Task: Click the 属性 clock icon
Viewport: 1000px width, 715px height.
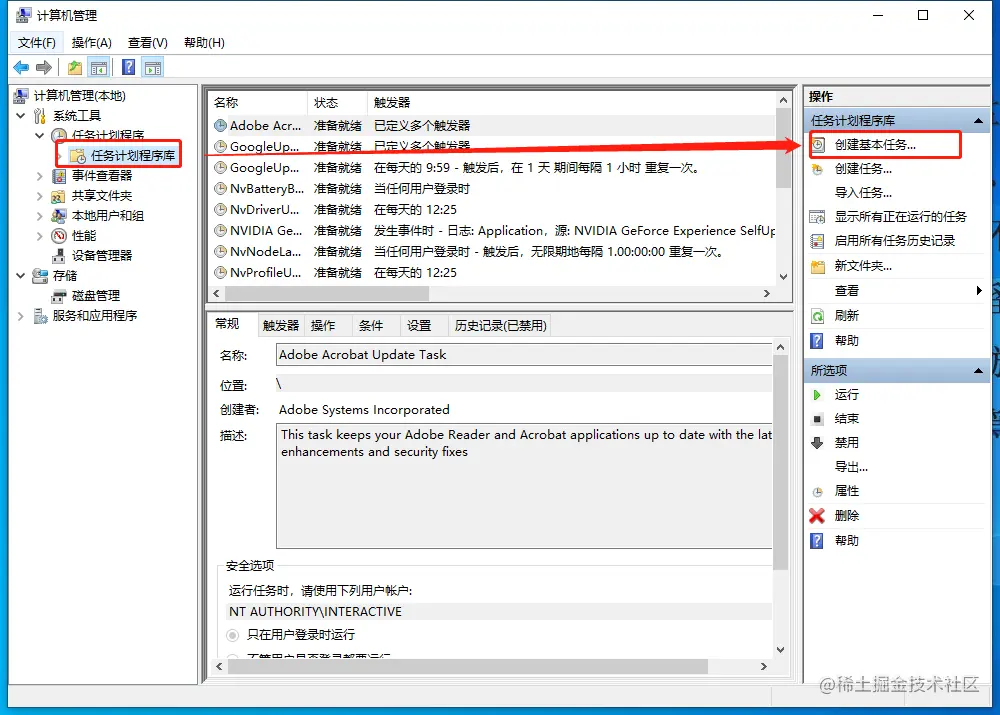Action: click(817, 492)
